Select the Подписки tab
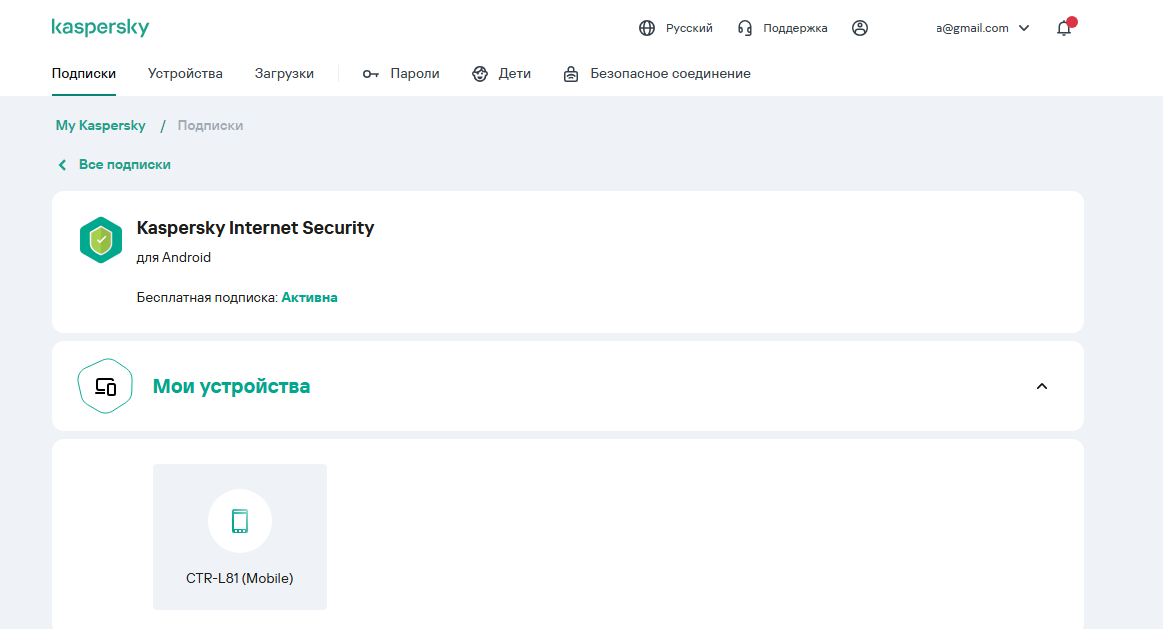Screen dimensions: 1163x629 tap(83, 73)
